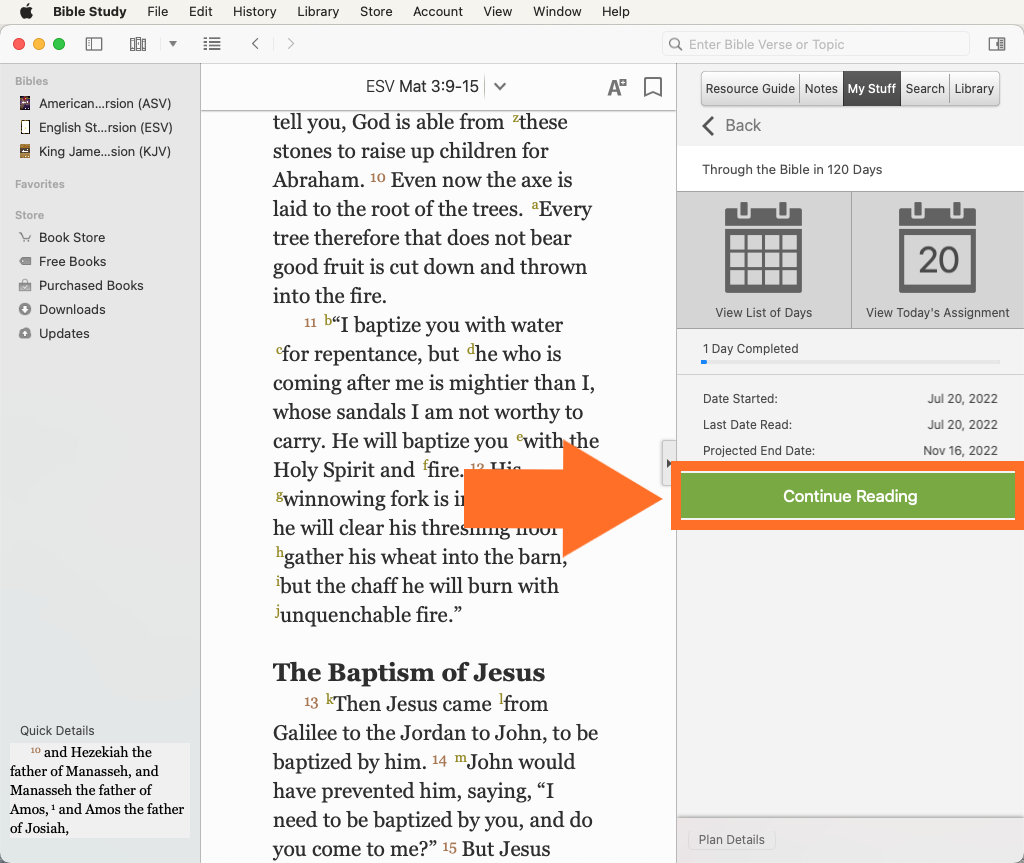Image resolution: width=1024 pixels, height=863 pixels.
Task: Open the Library menu in menu bar
Action: point(317,12)
